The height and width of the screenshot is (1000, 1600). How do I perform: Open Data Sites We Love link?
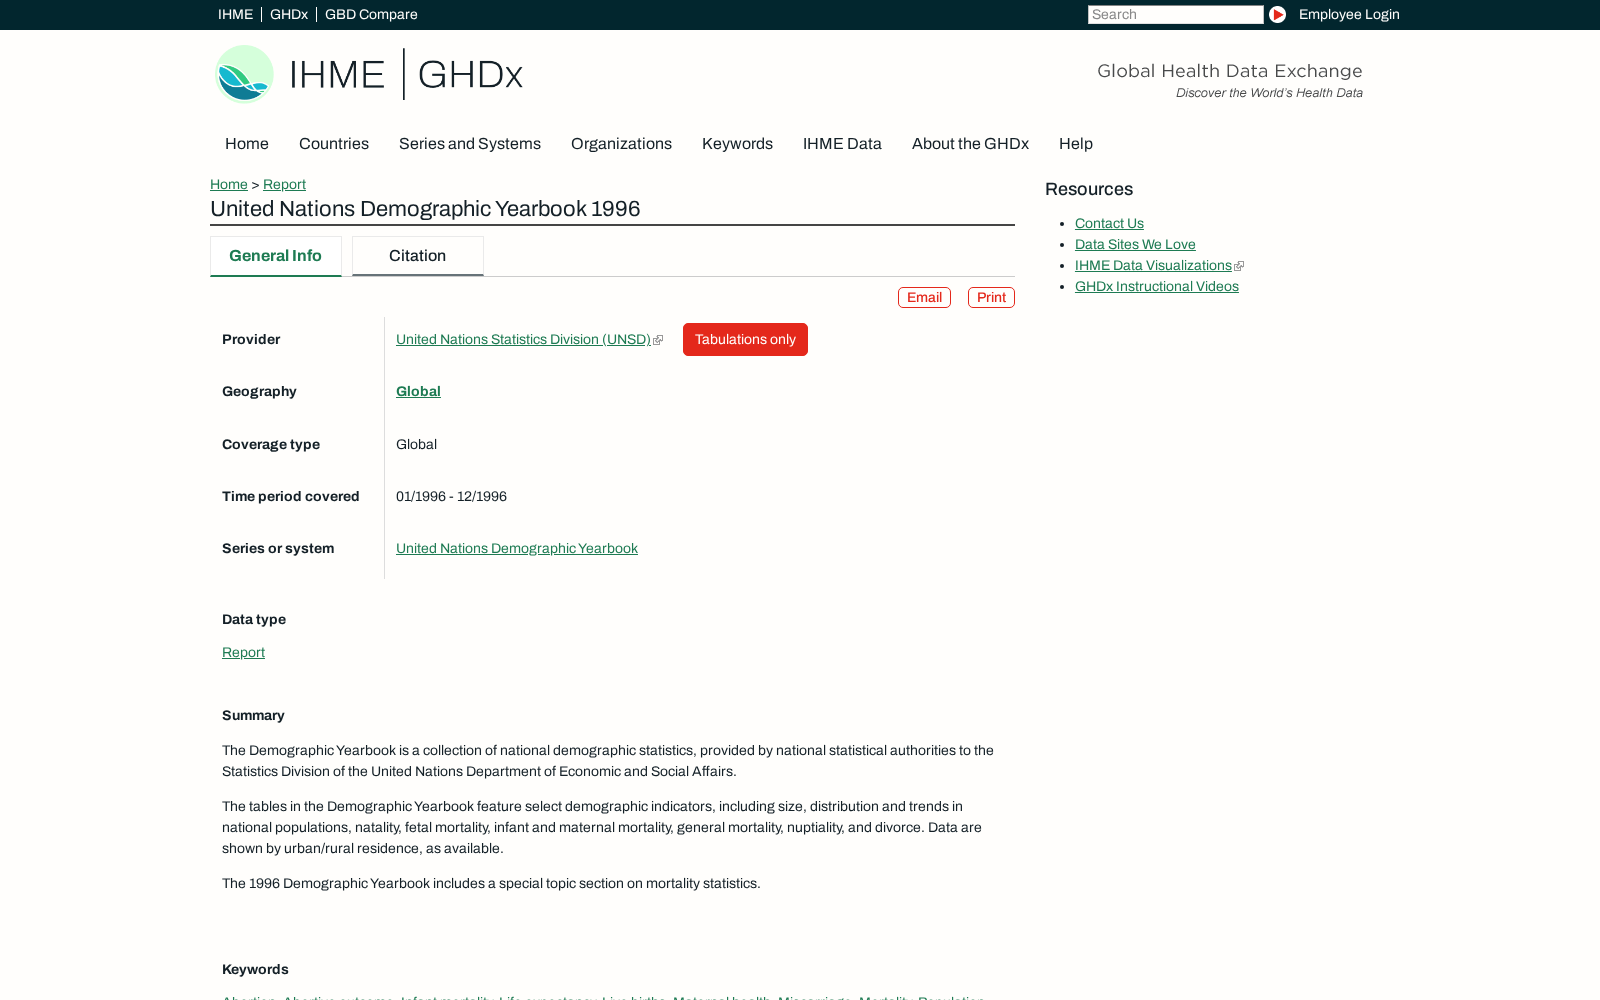click(x=1135, y=245)
